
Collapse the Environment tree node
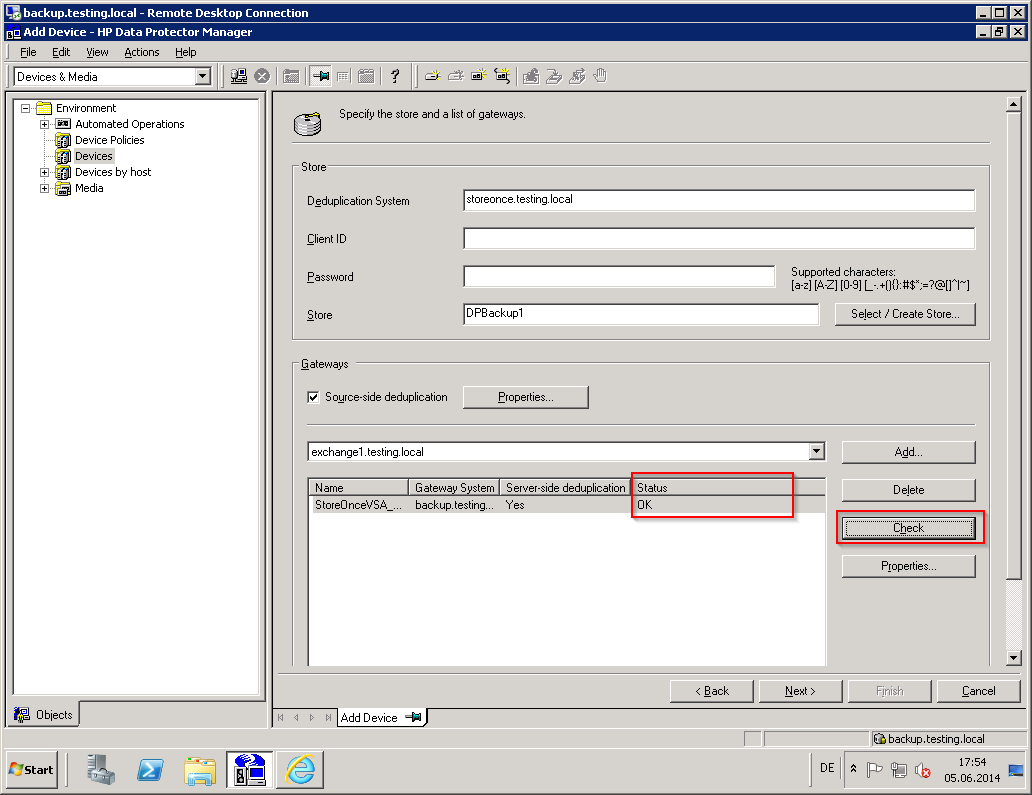pyautogui.click(x=25, y=108)
